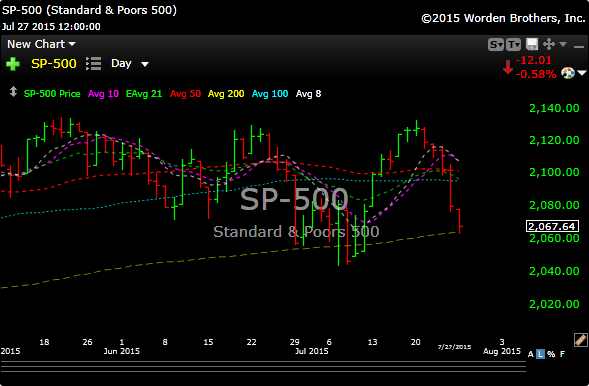Click the Avg 8 legend label
This screenshot has width=589, height=386.
coord(308,94)
